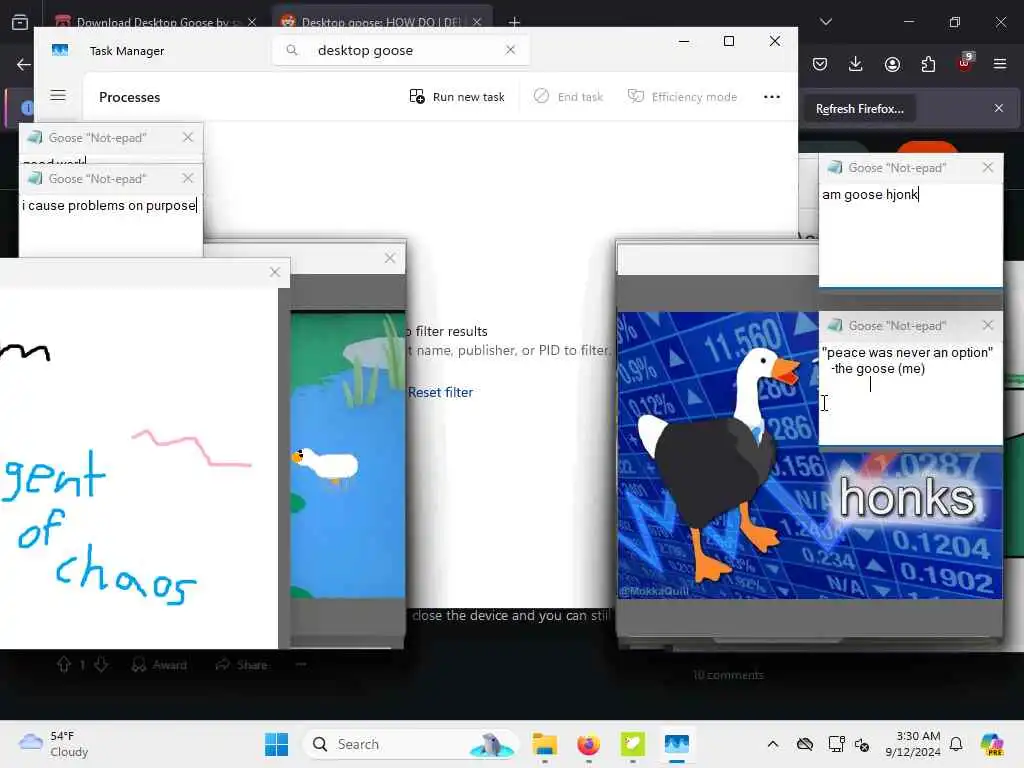Close the 'am goose hjonk' Not-epad window

[x=987, y=168]
